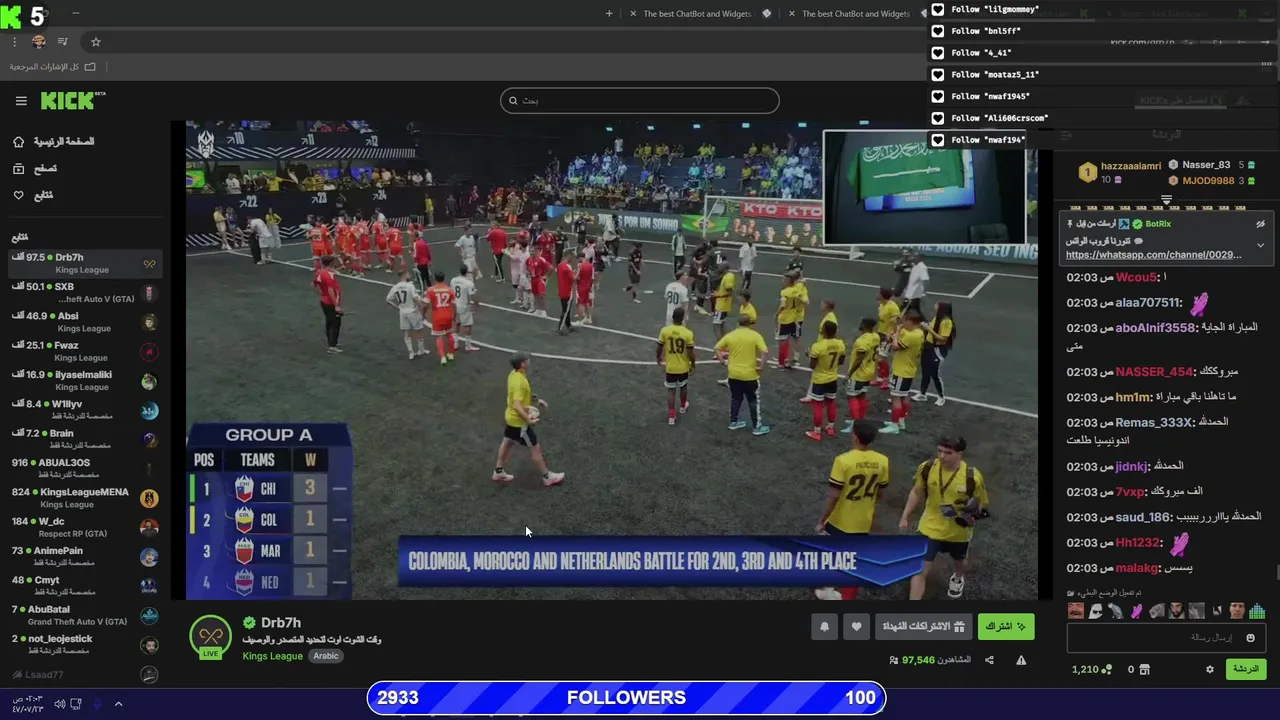Click Nasser_83 in the gift leaderboard
Viewport: 1280px width, 720px height.
1206,165
